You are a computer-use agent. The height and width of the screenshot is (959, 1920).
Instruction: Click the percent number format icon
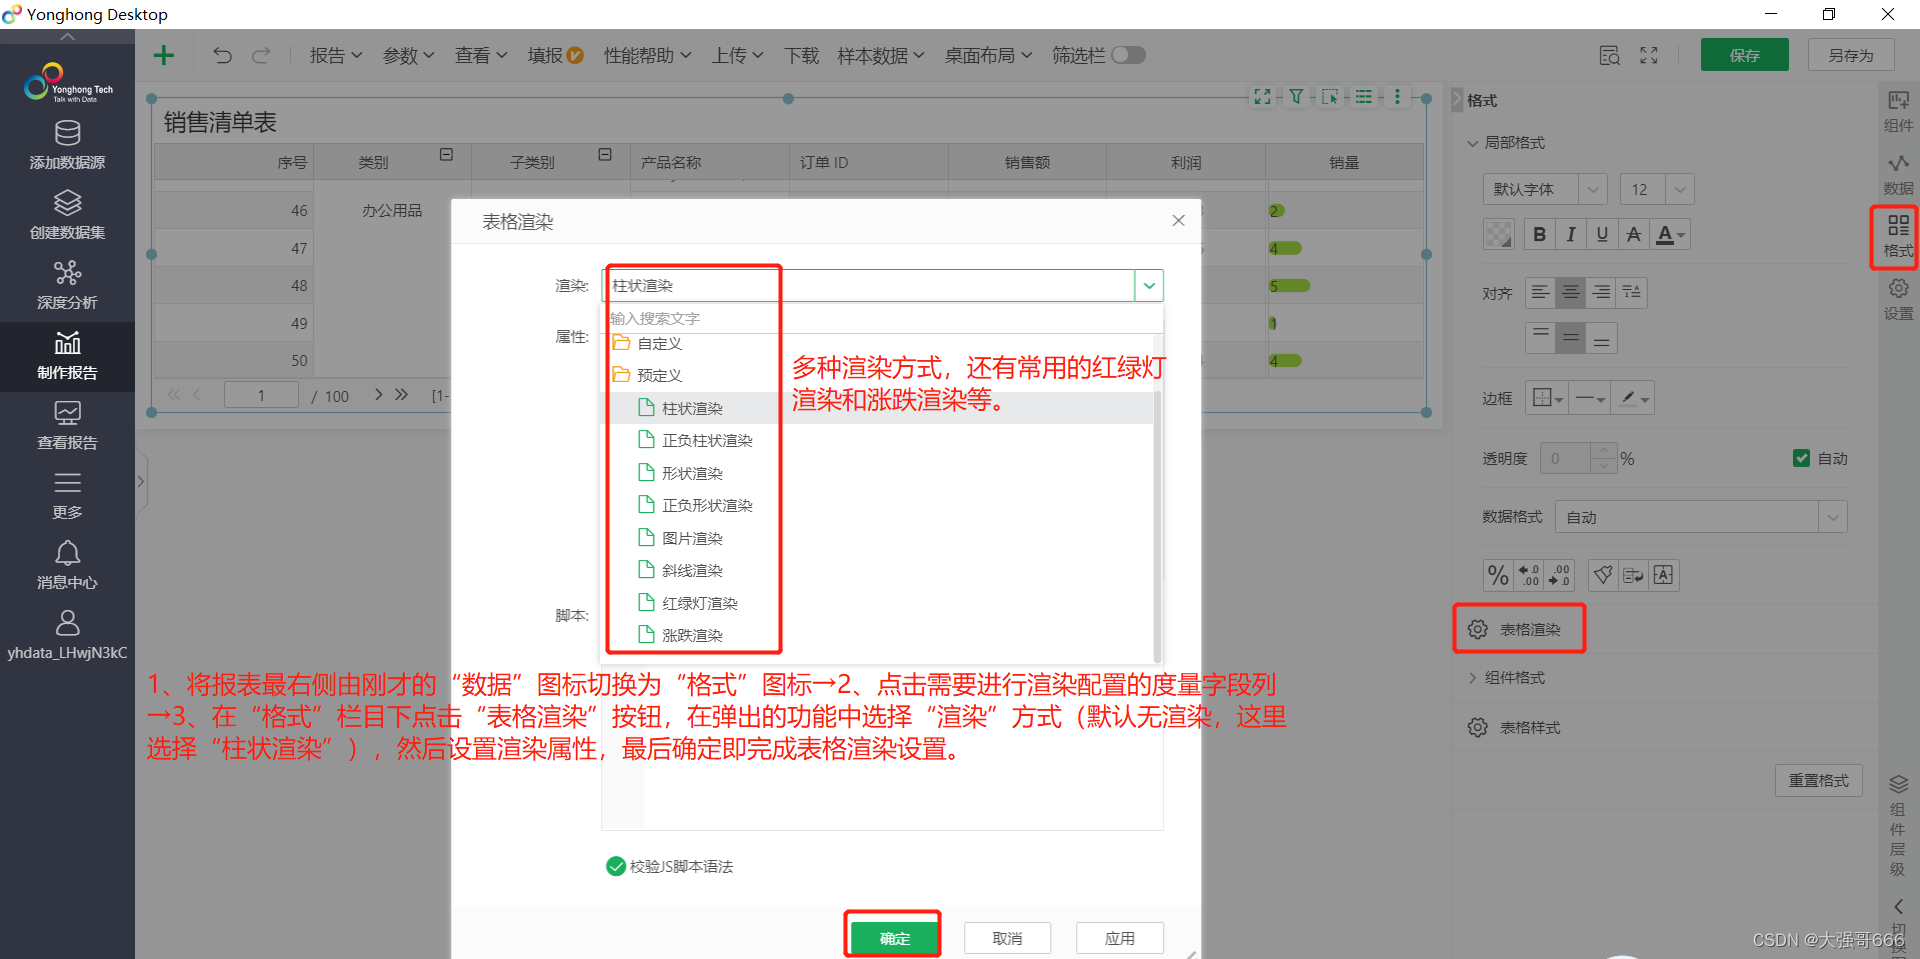[x=1497, y=575]
